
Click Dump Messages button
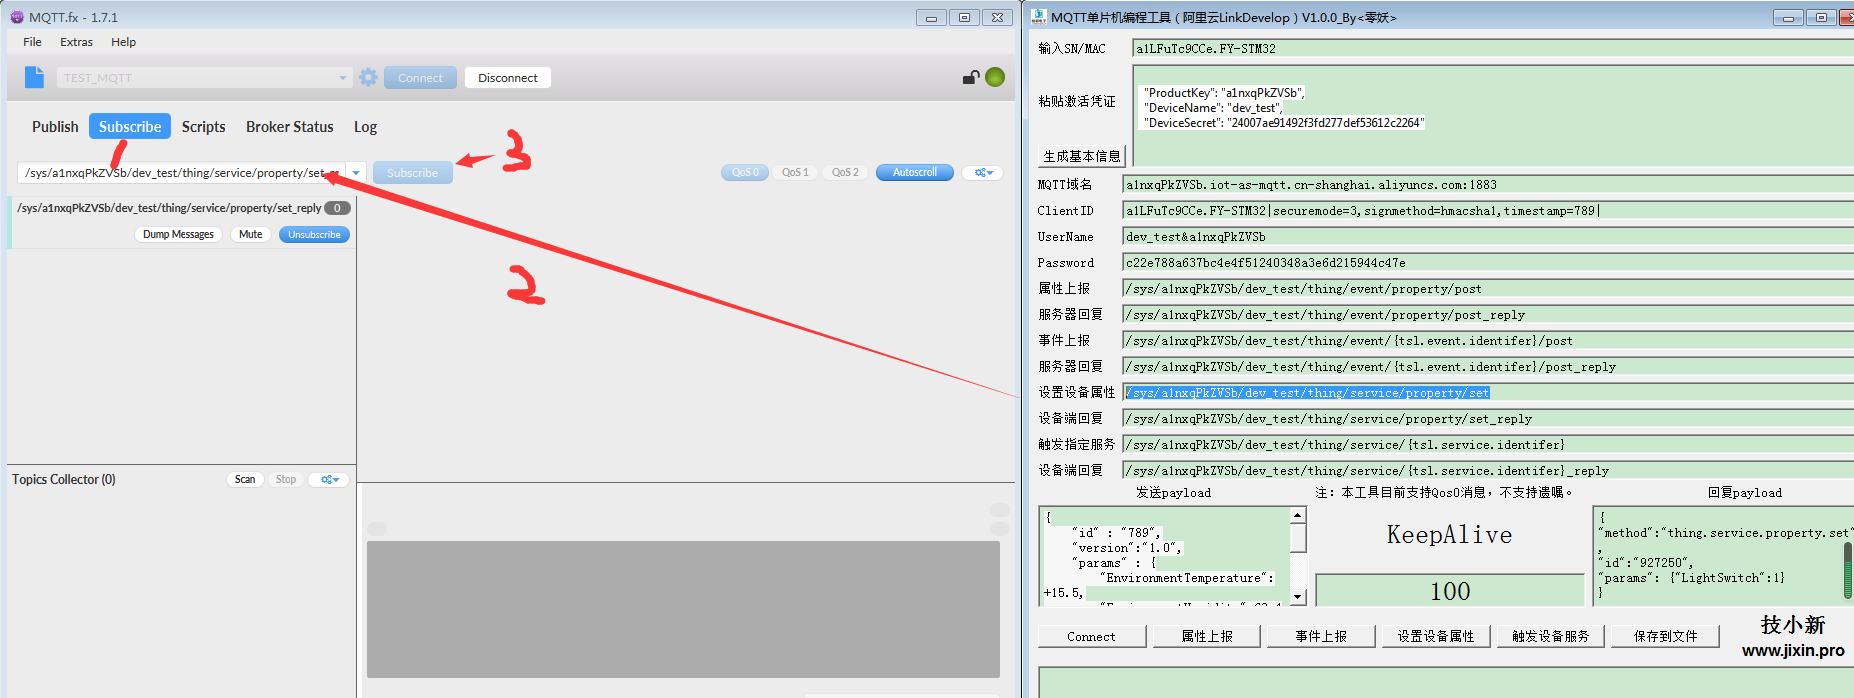coord(178,235)
